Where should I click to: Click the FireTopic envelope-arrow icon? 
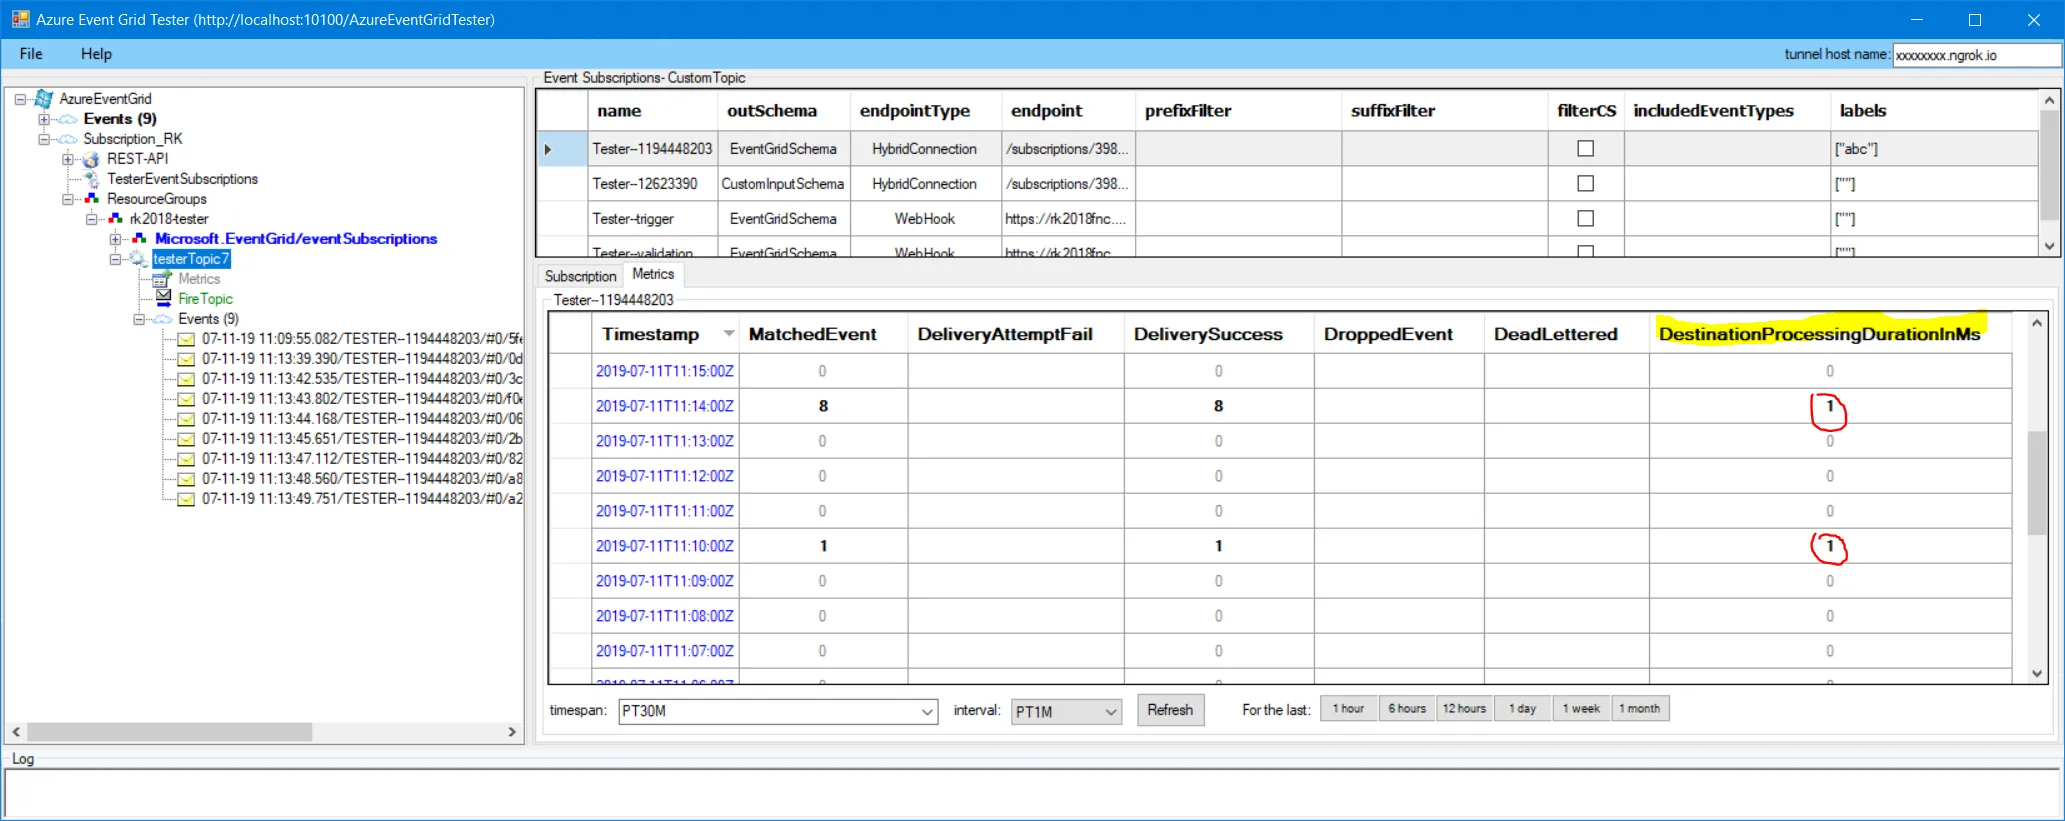163,298
